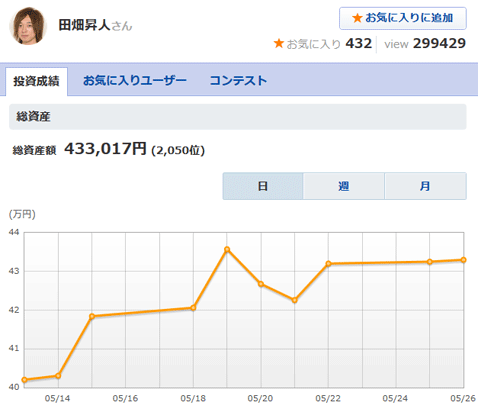
Task: Click 田畑昇人 profile avatar photo
Action: pyautogui.click(x=28, y=26)
